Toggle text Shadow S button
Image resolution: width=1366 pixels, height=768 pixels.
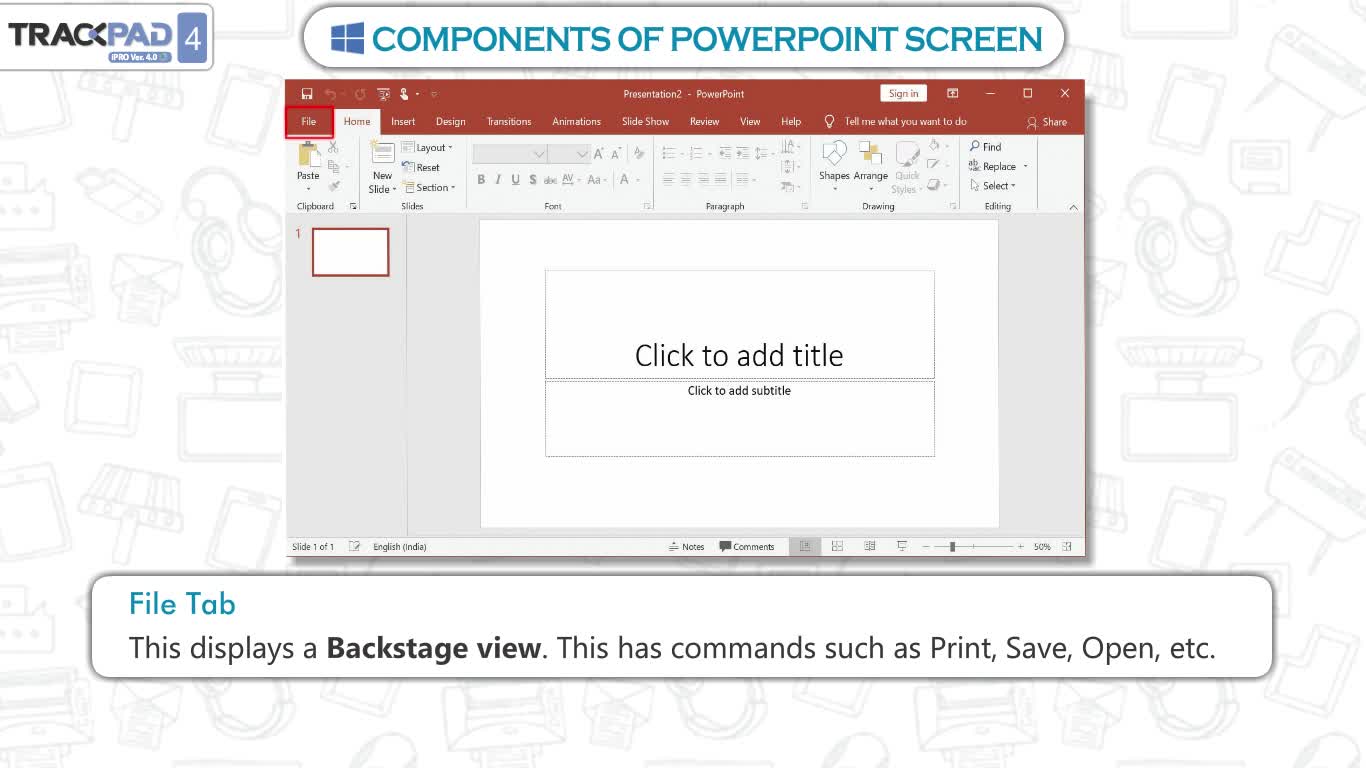pos(533,180)
